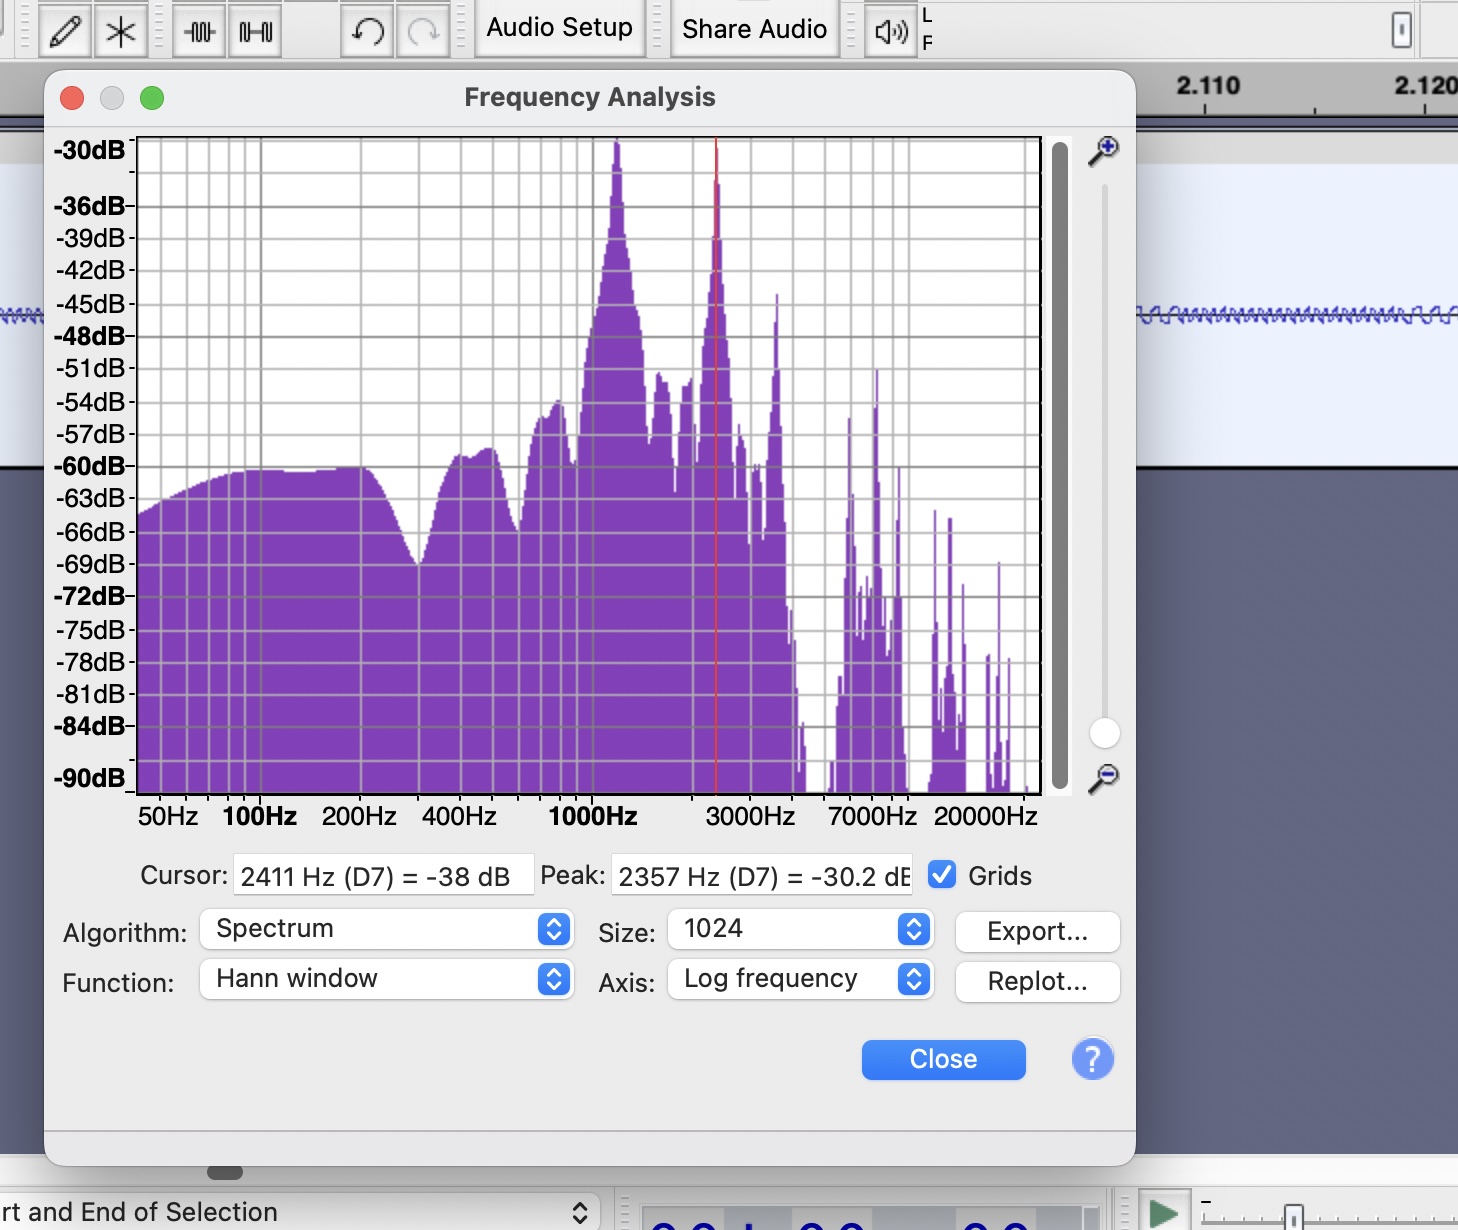This screenshot has width=1458, height=1230.
Task: Select the Multi-tool asterisk icon
Action: point(121,30)
